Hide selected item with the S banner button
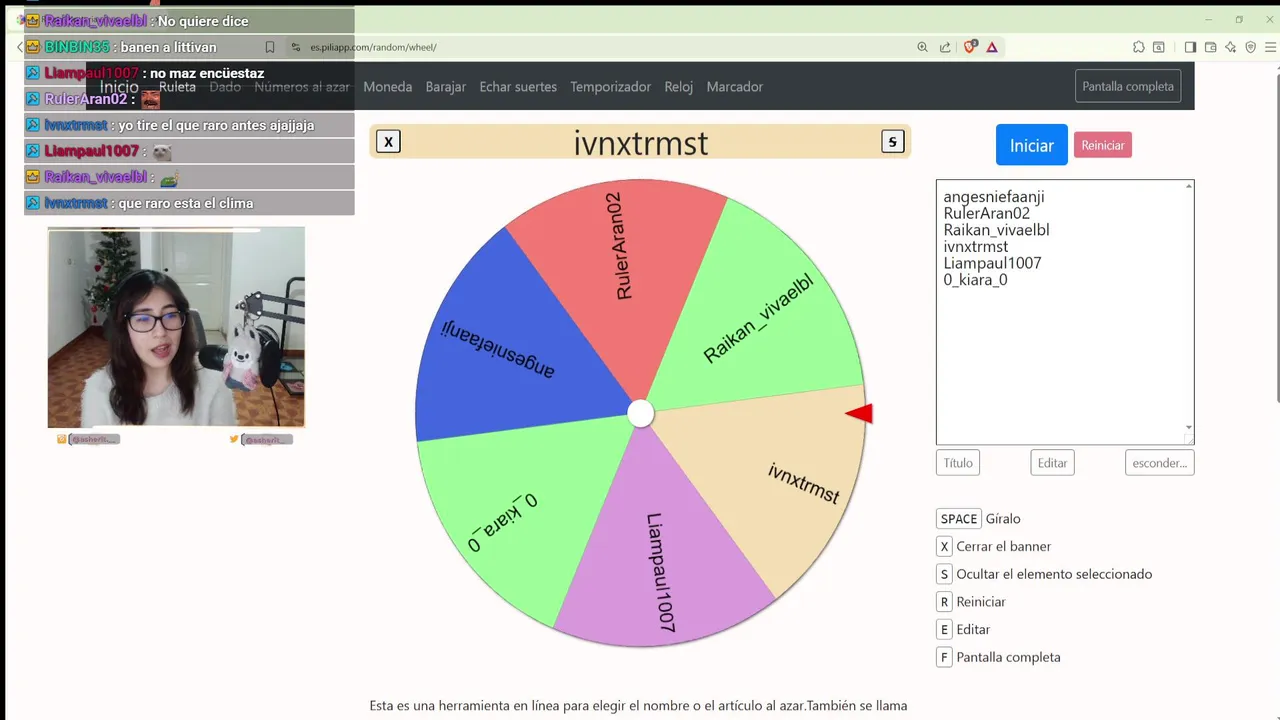The height and width of the screenshot is (720, 1280). (x=893, y=142)
